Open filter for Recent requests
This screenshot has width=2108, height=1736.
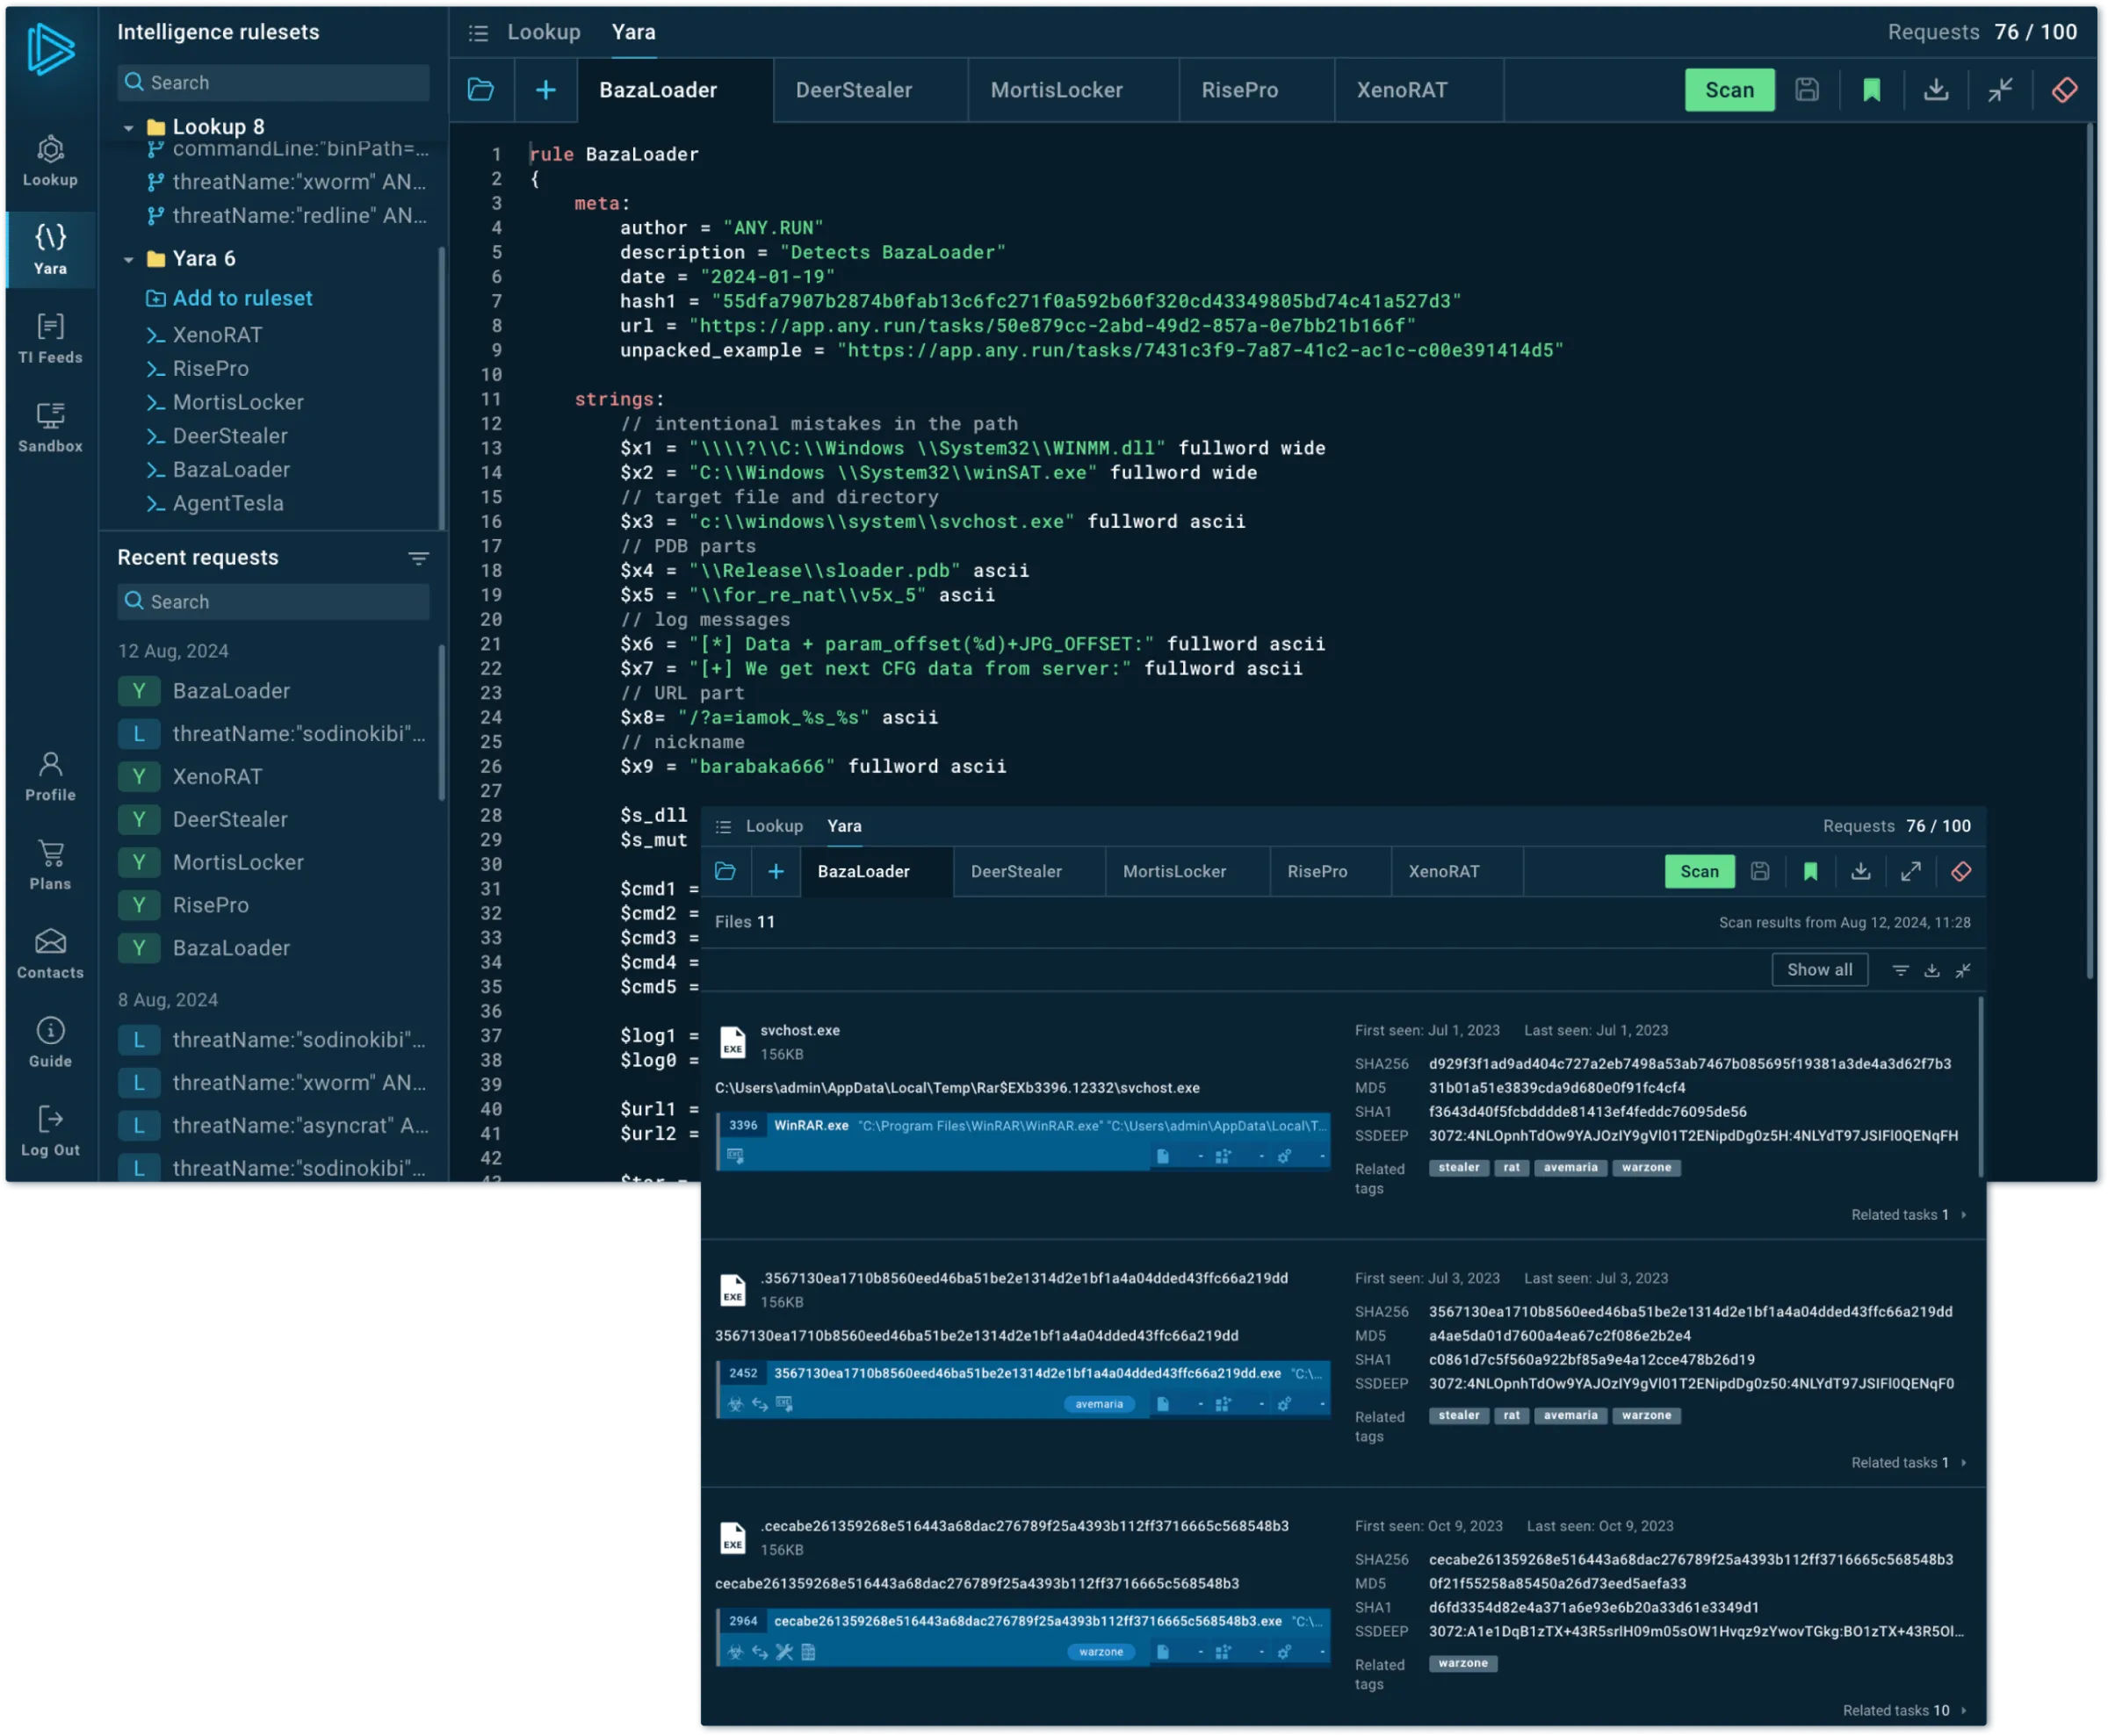pos(418,558)
